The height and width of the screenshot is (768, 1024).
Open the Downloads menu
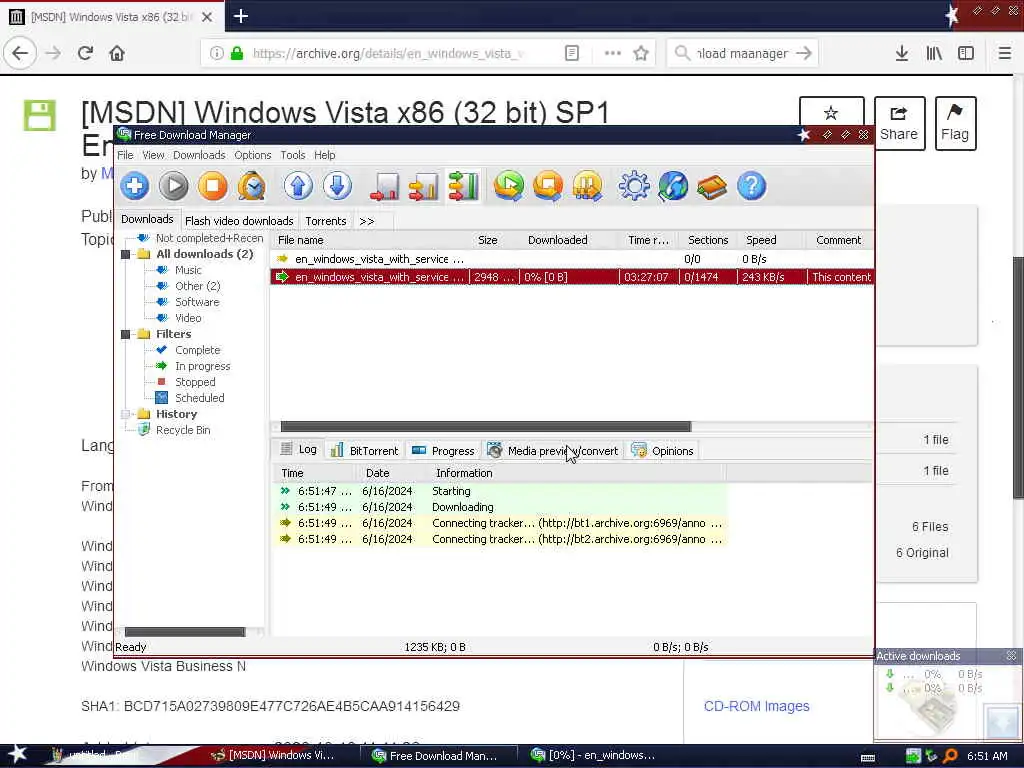click(x=199, y=155)
